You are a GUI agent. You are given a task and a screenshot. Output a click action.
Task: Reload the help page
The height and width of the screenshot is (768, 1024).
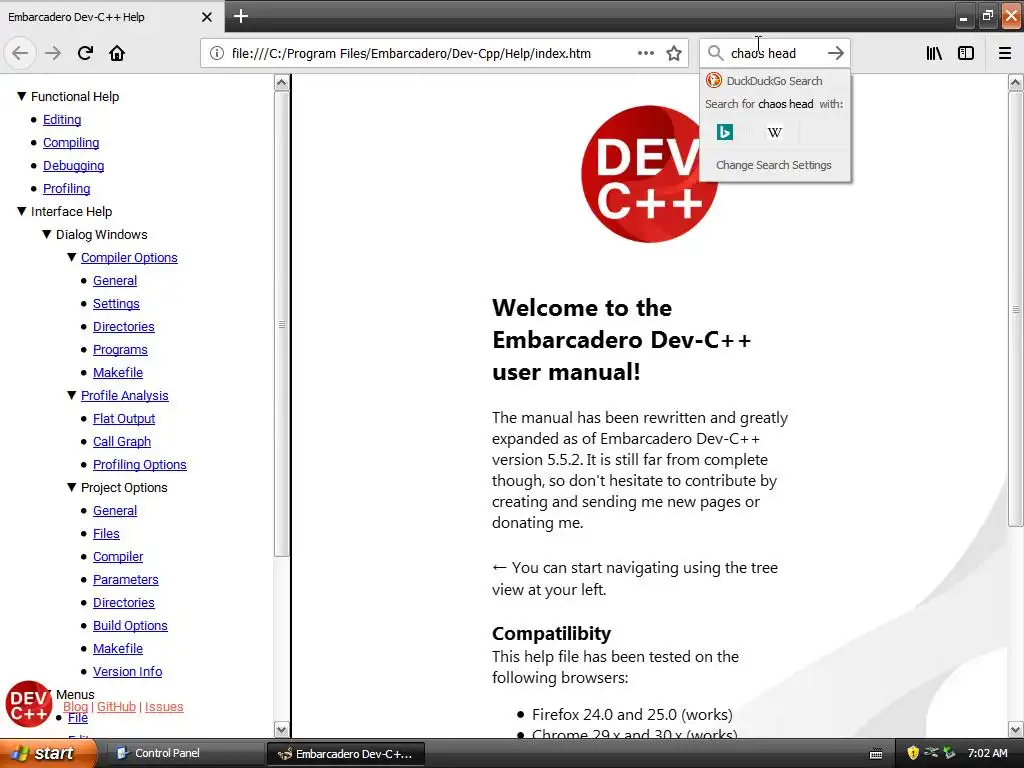[x=85, y=53]
